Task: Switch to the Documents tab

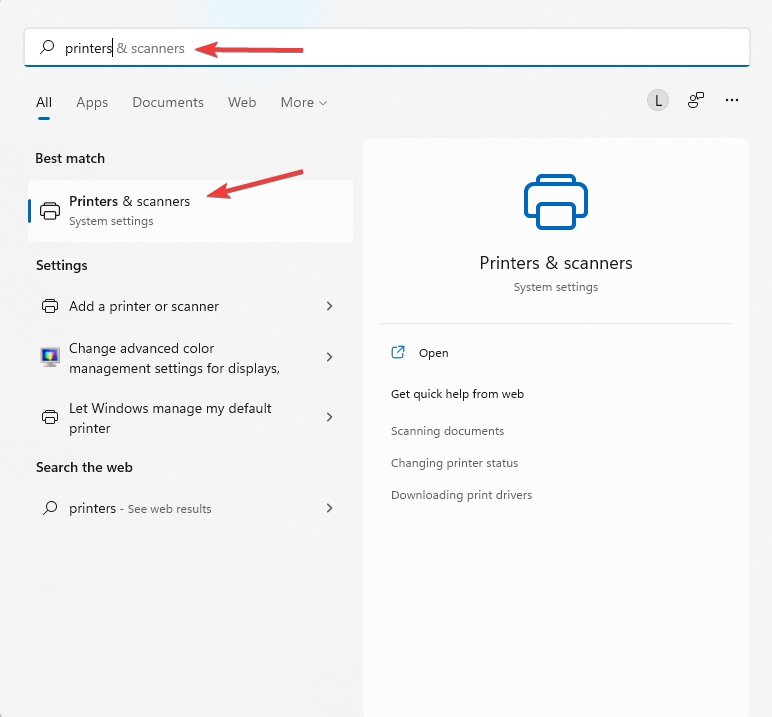Action: 168,102
